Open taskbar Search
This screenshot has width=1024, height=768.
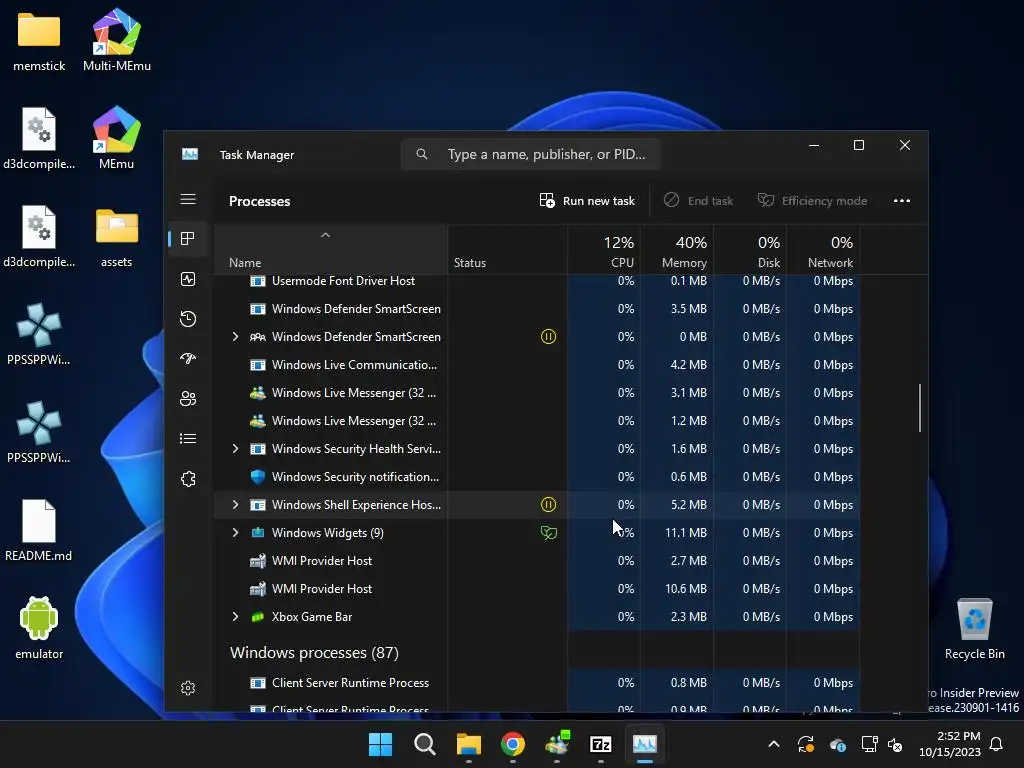[x=424, y=744]
